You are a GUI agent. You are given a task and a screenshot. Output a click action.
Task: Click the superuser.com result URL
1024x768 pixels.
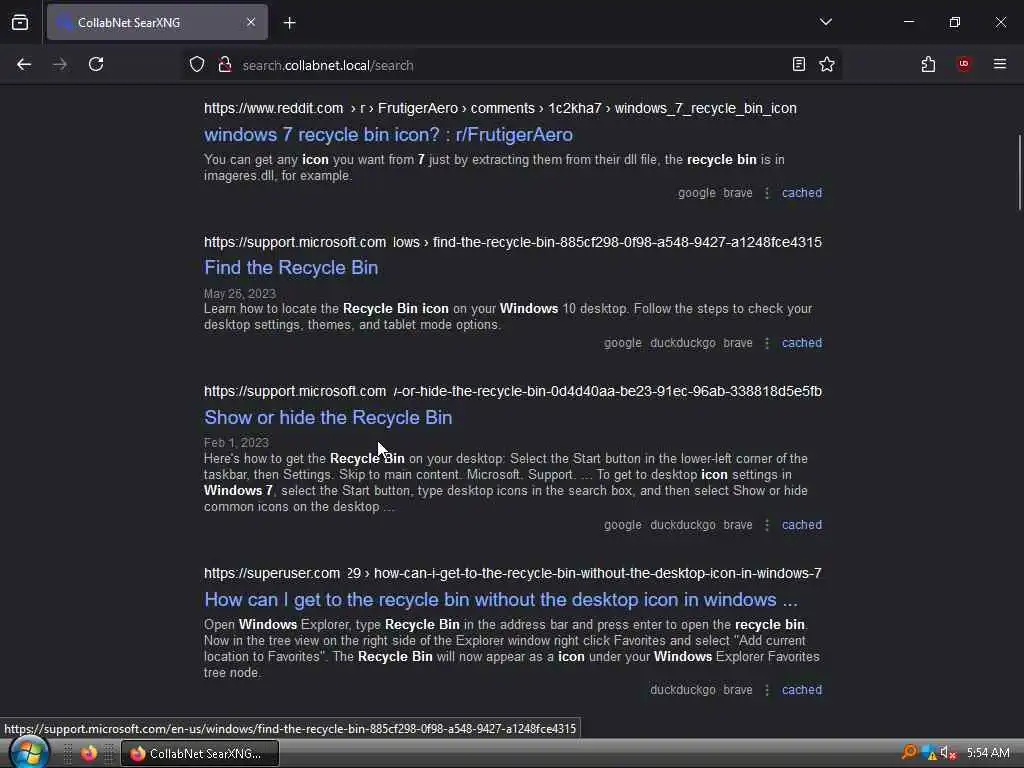(x=513, y=573)
